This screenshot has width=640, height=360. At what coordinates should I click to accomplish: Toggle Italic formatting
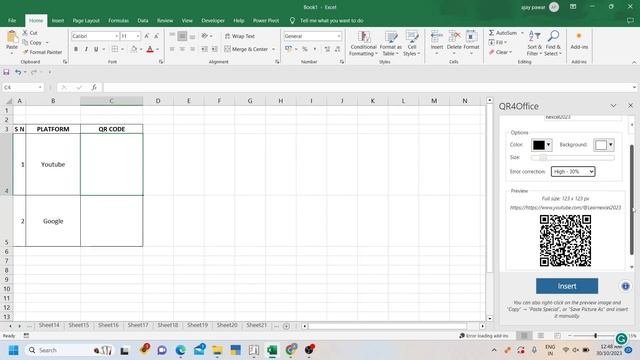coord(86,49)
